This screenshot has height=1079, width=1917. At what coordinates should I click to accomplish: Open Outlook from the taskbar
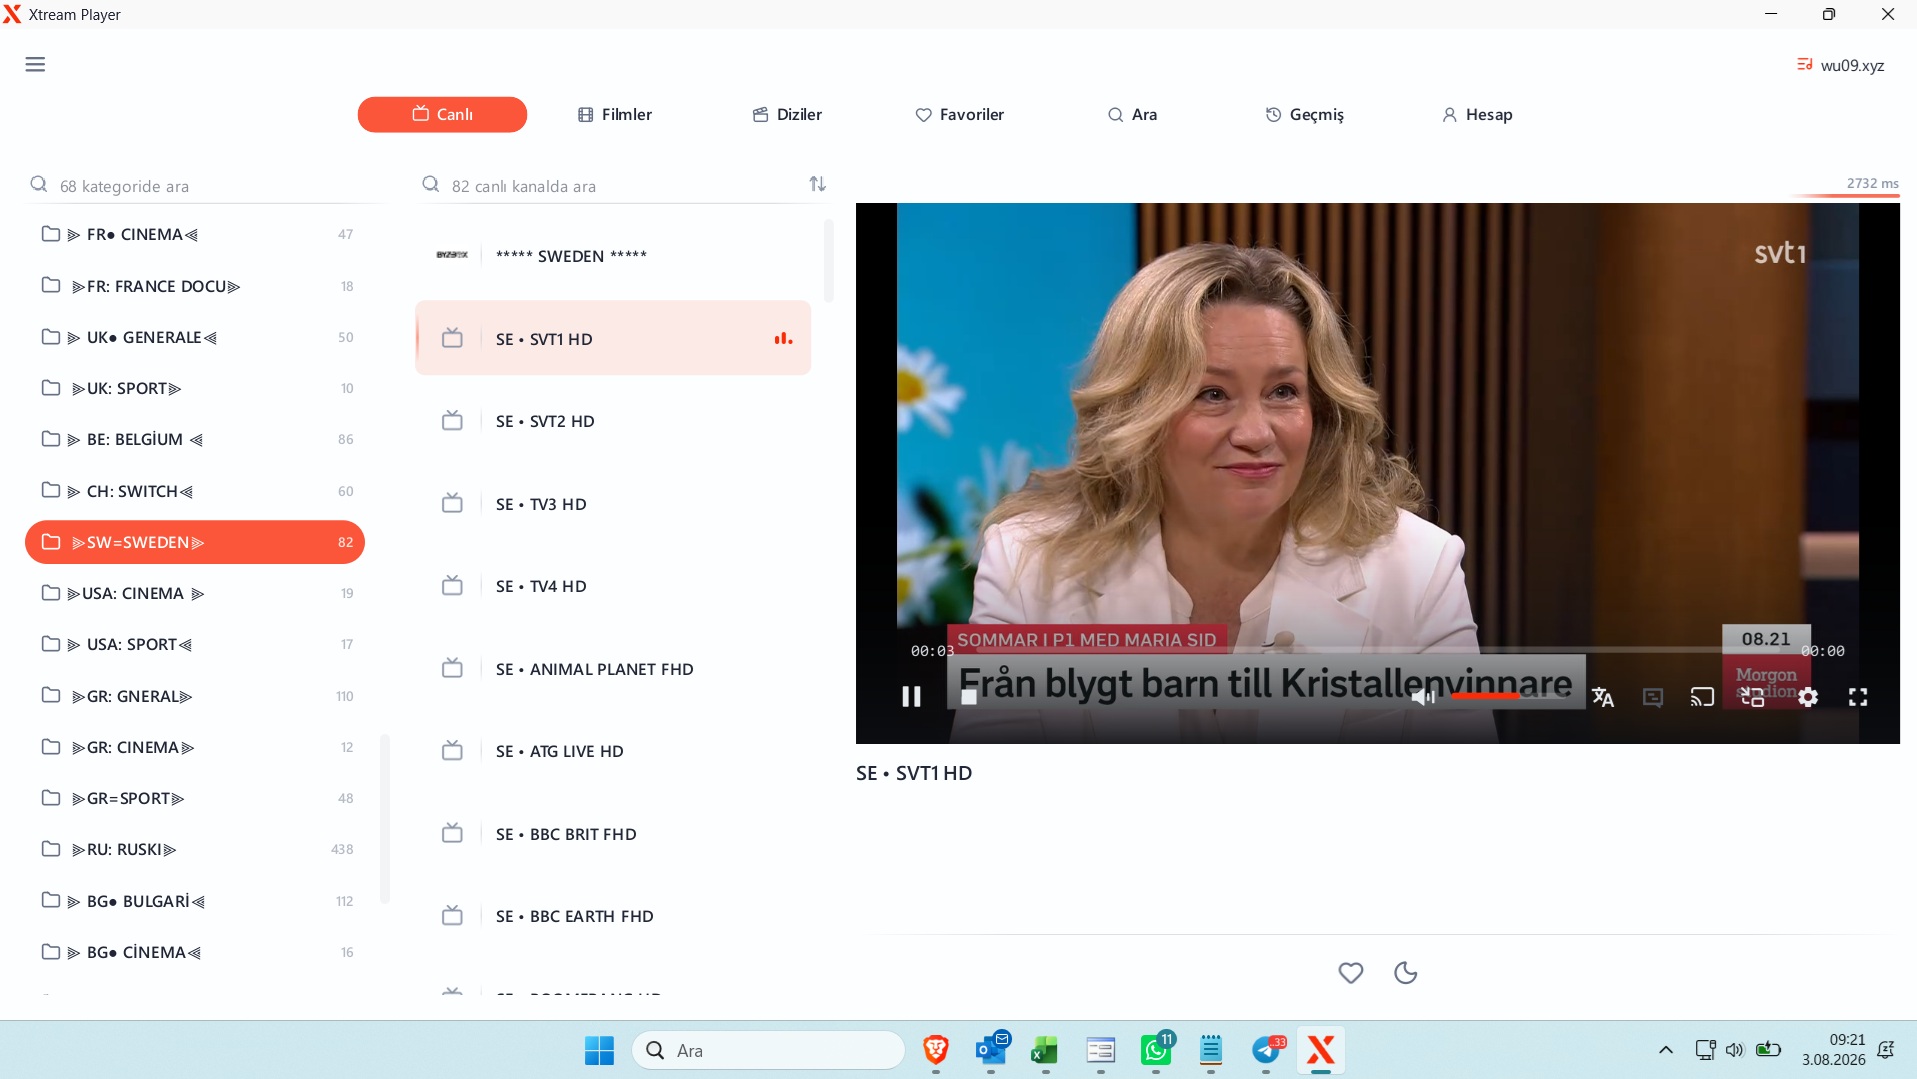(991, 1050)
